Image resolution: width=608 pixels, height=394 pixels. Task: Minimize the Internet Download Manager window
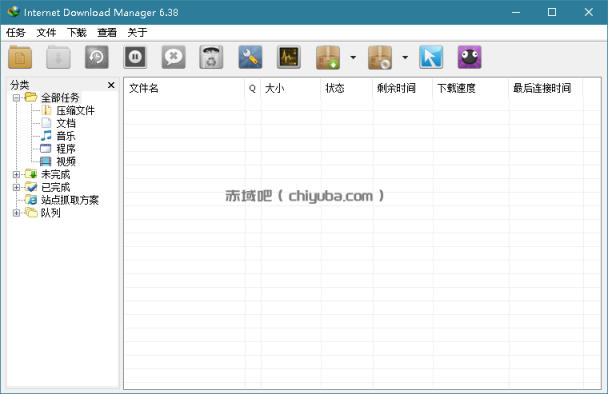point(516,12)
